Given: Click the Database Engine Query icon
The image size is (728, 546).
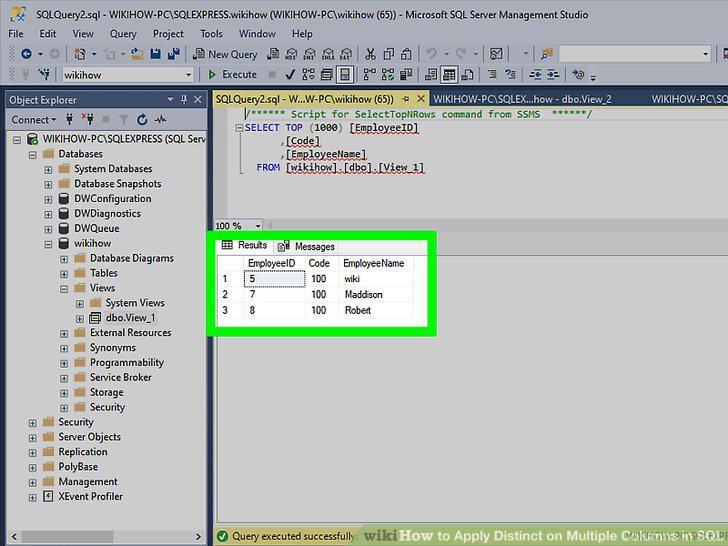Looking at the screenshot, I should (x=273, y=54).
